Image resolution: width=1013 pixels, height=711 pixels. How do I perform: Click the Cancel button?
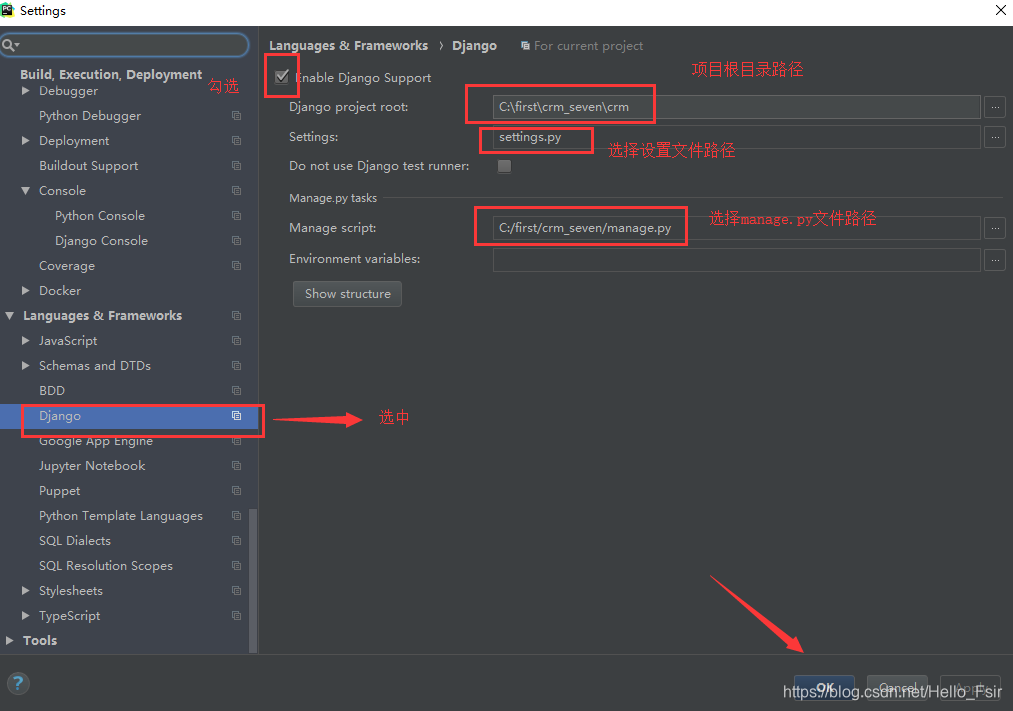897,688
